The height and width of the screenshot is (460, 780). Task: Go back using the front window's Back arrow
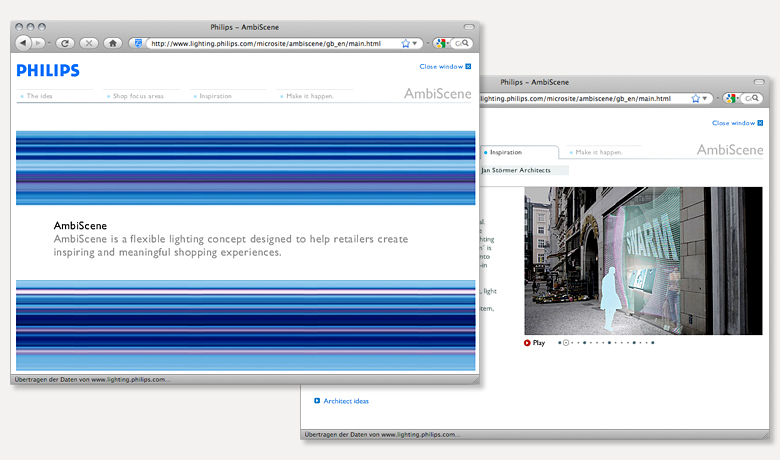[x=22, y=43]
